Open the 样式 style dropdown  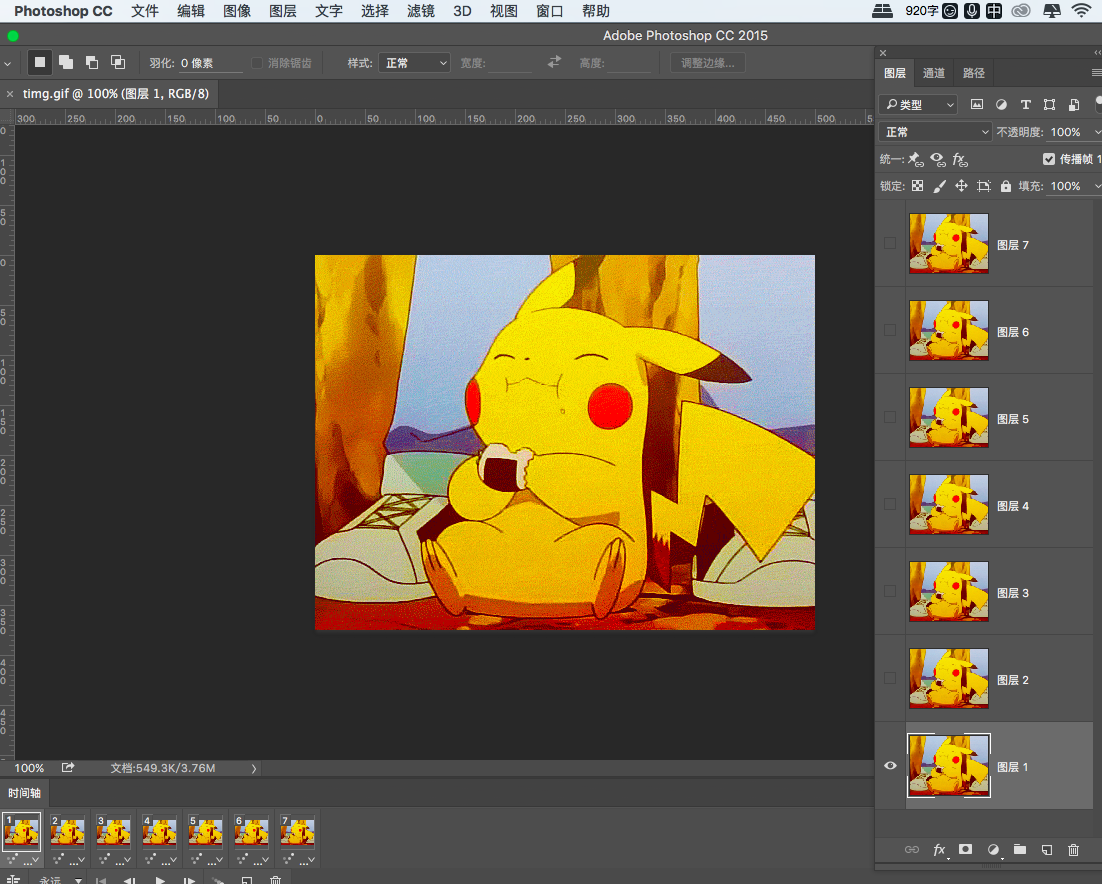coord(414,63)
